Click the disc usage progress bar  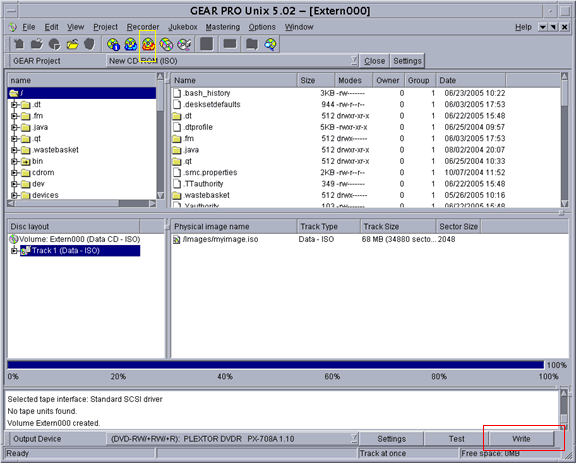[276, 365]
